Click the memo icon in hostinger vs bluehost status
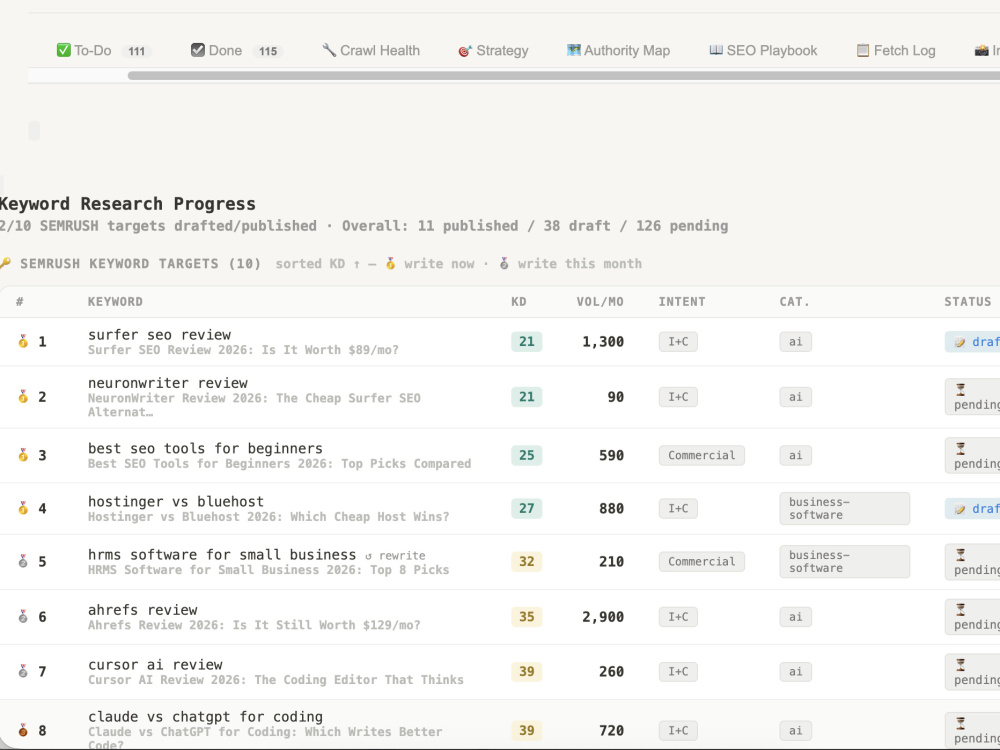 point(960,509)
